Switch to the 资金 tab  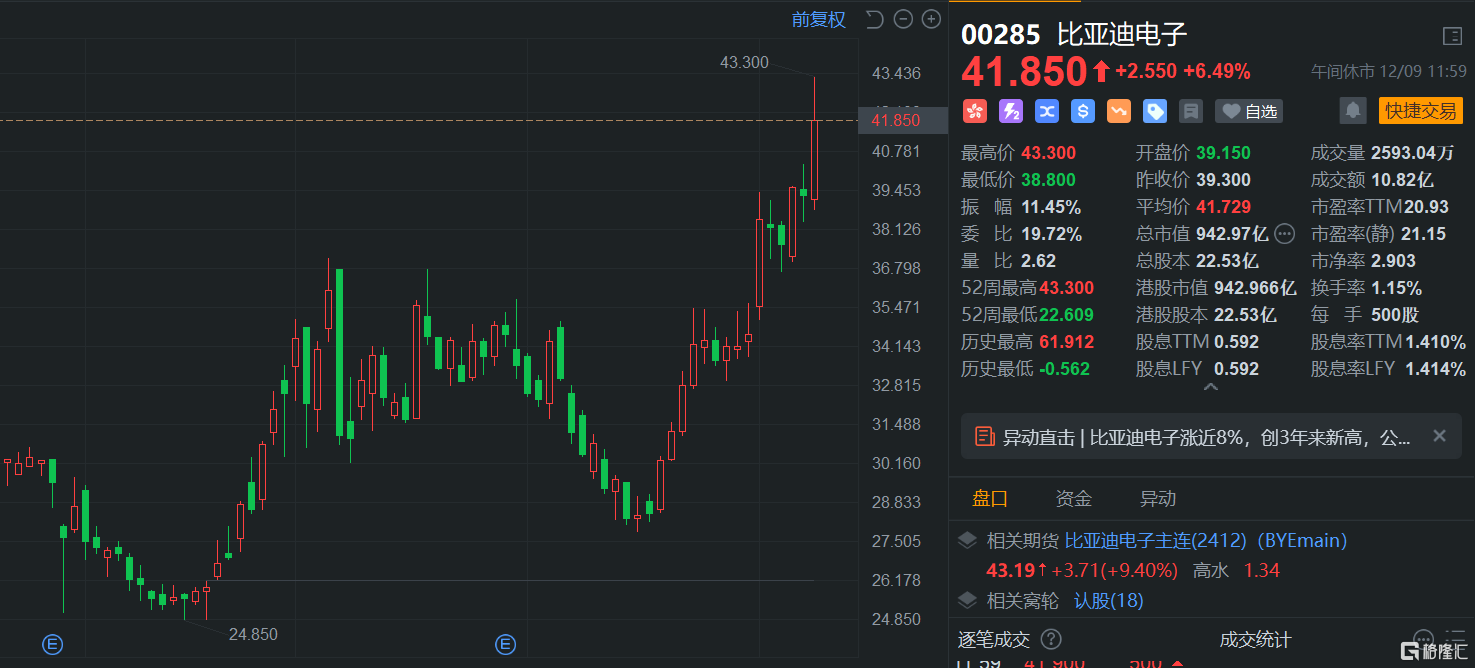click(x=1074, y=499)
